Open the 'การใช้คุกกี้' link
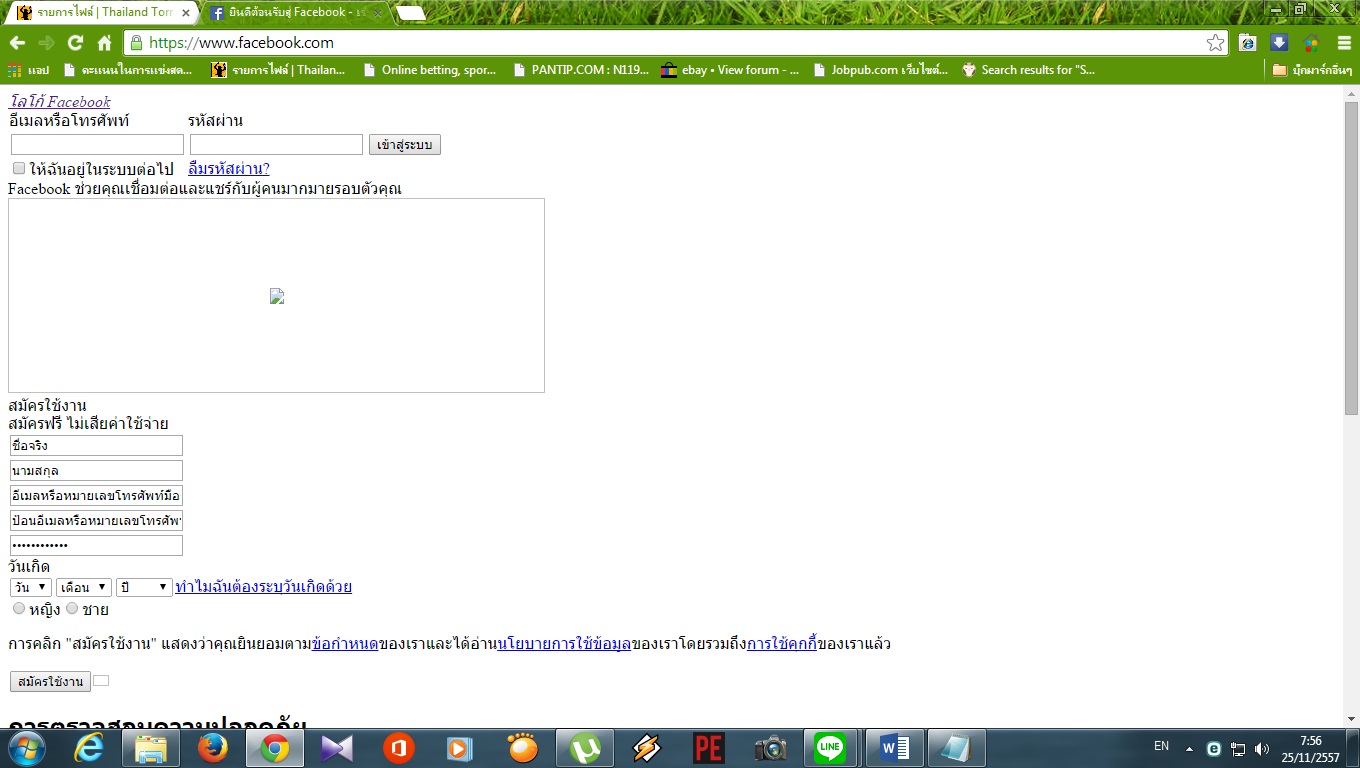 (782, 644)
